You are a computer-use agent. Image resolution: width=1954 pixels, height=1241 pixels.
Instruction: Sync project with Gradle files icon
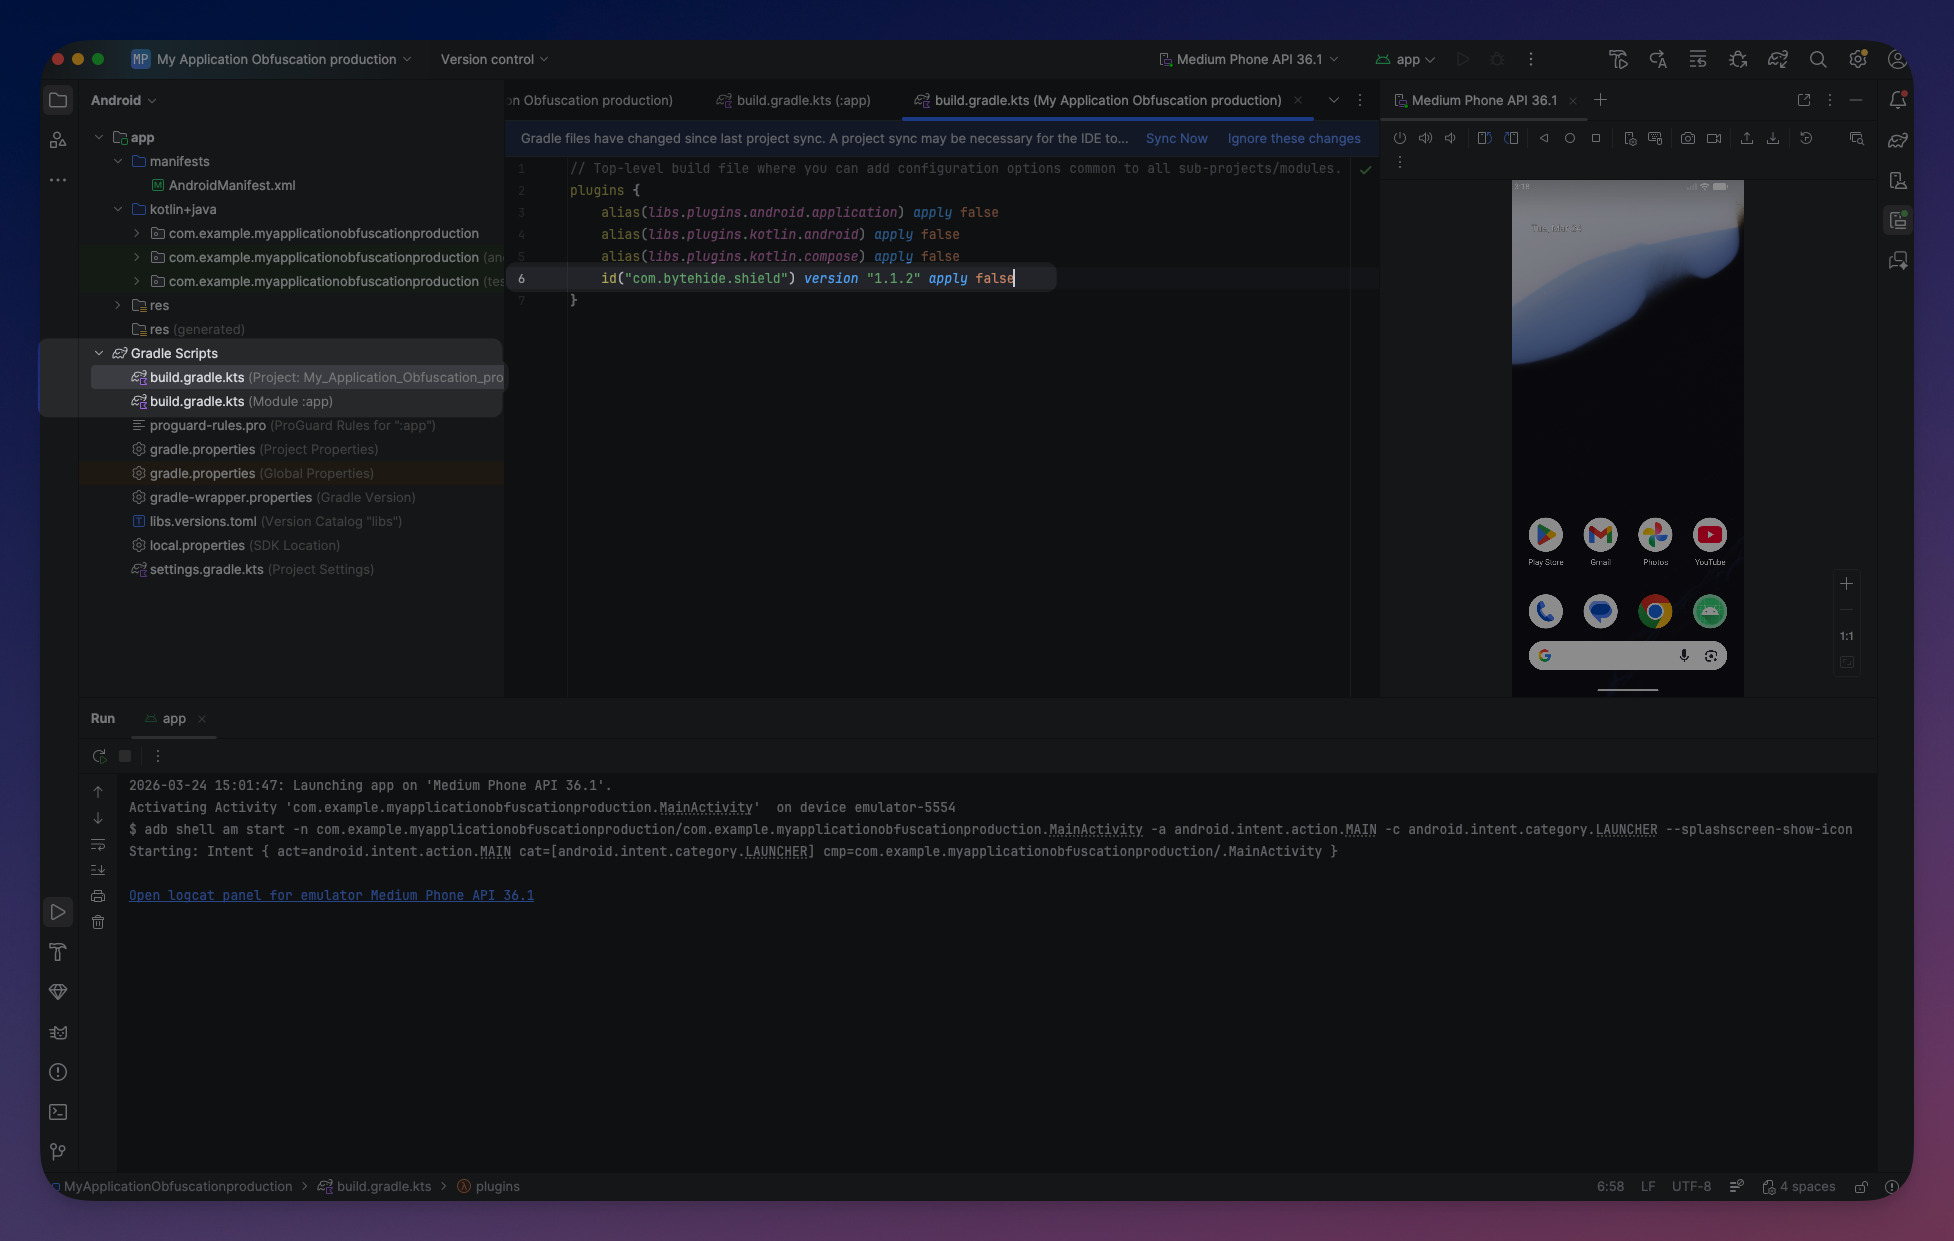click(x=1778, y=59)
